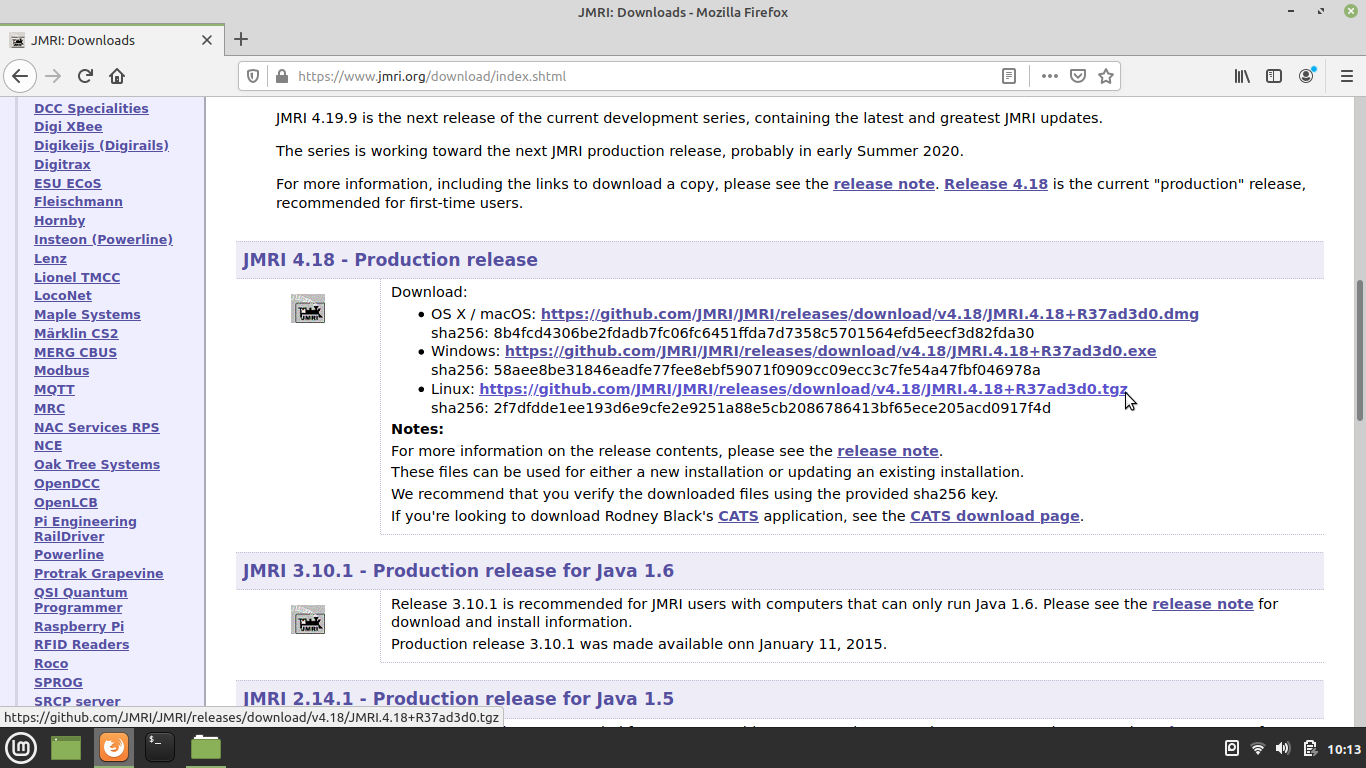Click the back navigation arrow

[20, 76]
